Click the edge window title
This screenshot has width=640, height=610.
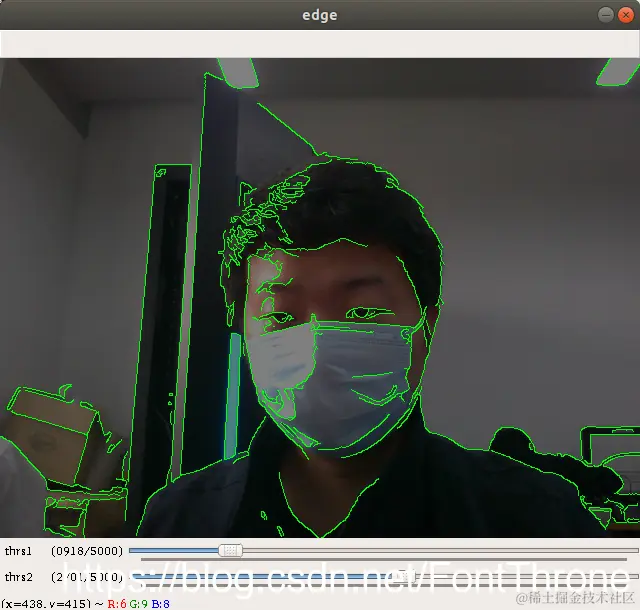coord(320,15)
